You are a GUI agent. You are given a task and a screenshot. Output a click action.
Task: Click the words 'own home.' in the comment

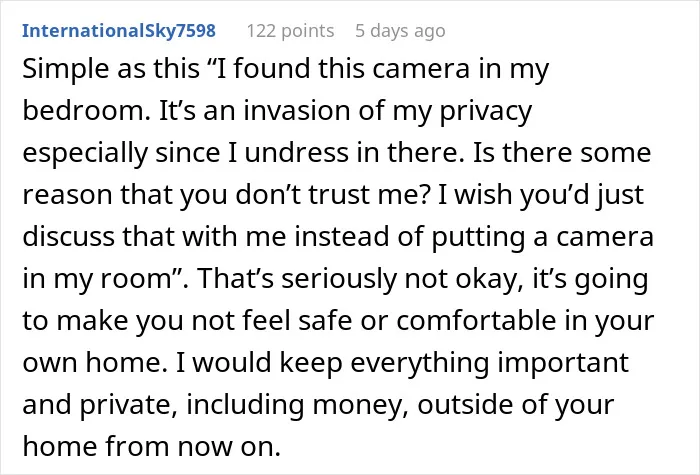95,362
